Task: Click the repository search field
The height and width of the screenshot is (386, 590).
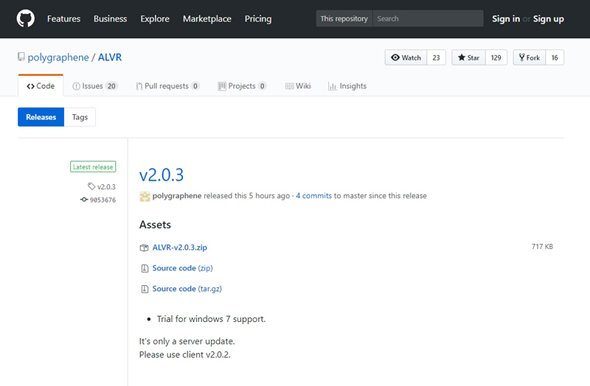Action: pyautogui.click(x=428, y=18)
